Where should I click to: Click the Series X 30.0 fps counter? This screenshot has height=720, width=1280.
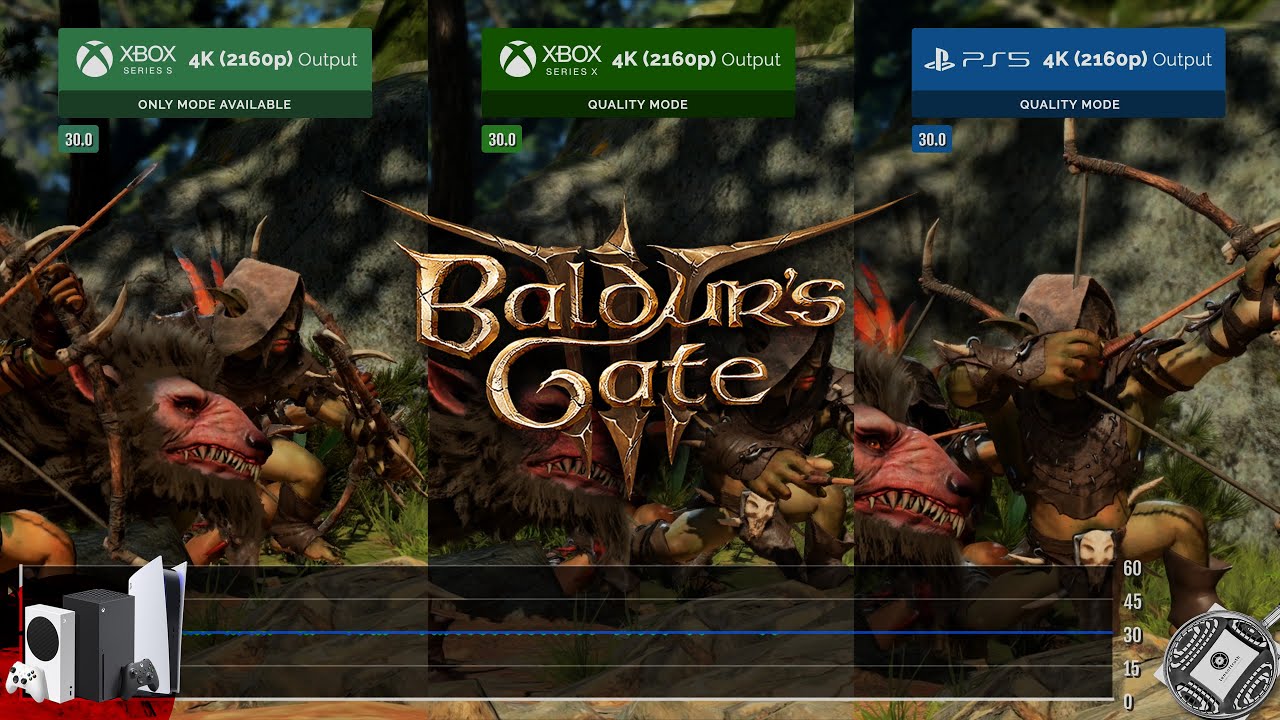click(x=502, y=139)
